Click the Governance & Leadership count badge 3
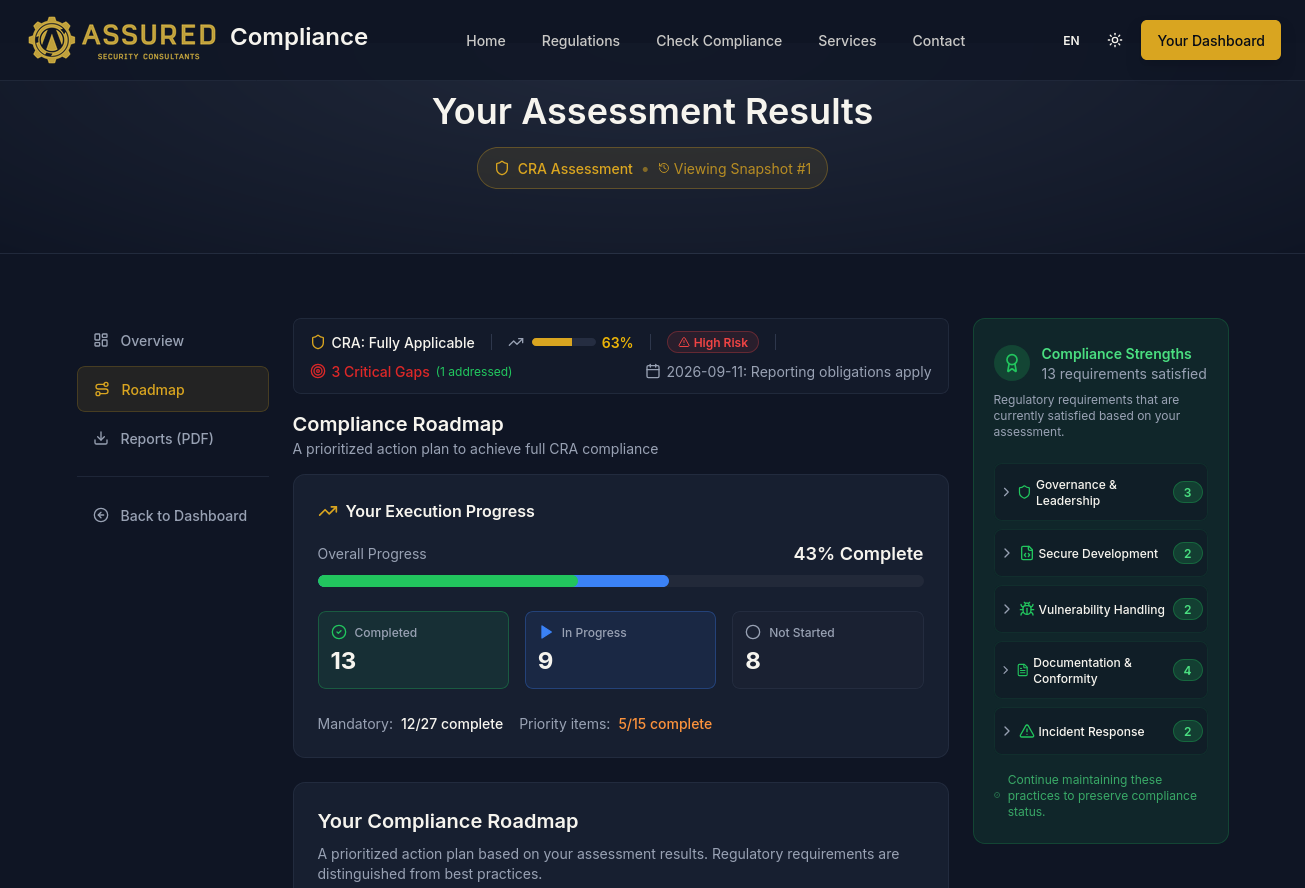This screenshot has height=888, width=1305. click(x=1187, y=492)
